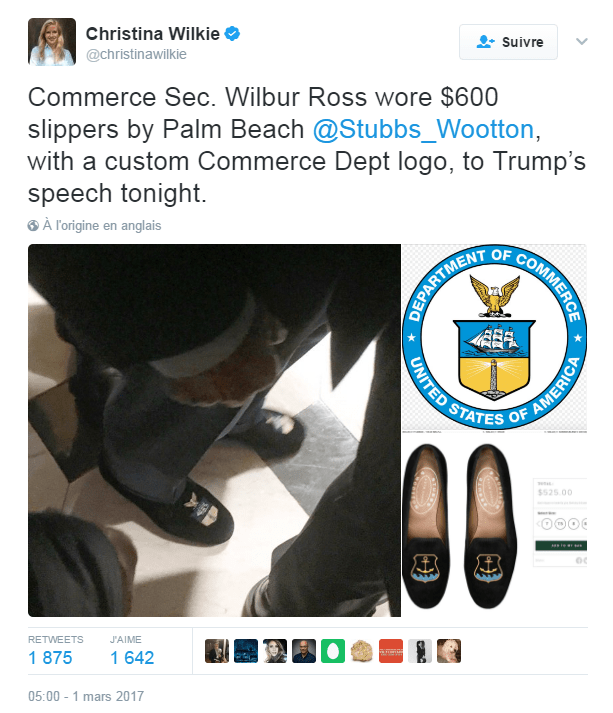Click the last avatar in likers row
This screenshot has height=713, width=613.
pyautogui.click(x=449, y=651)
